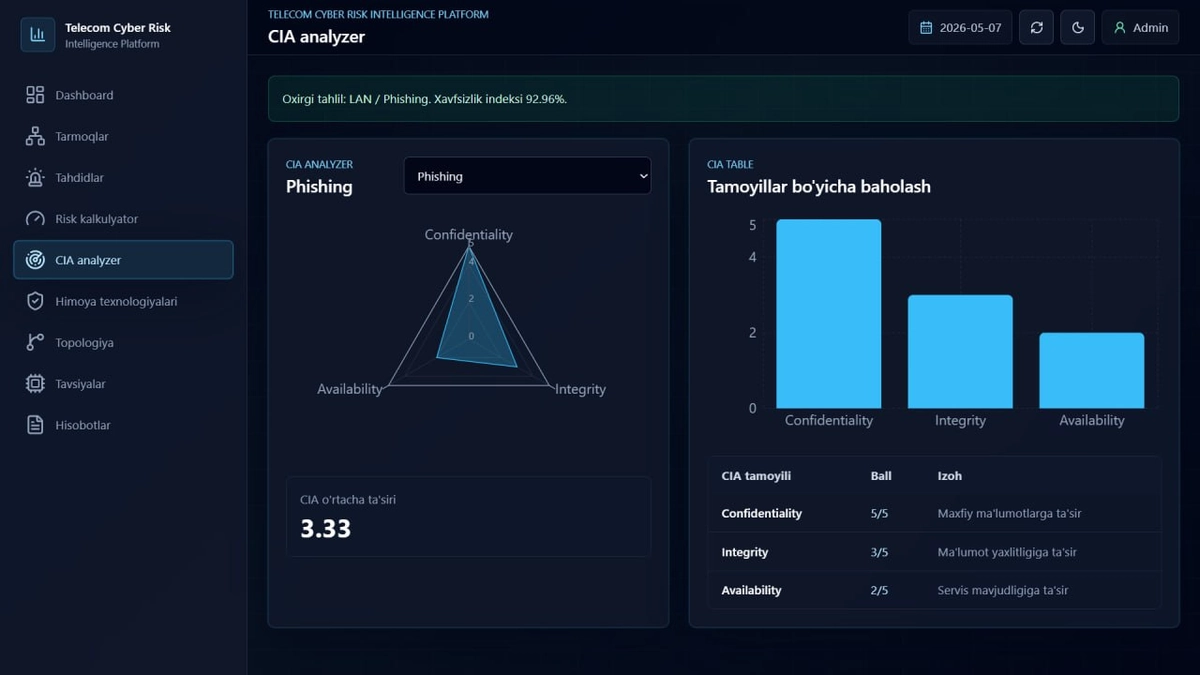Click the Availability bar in chart

[1092, 370]
